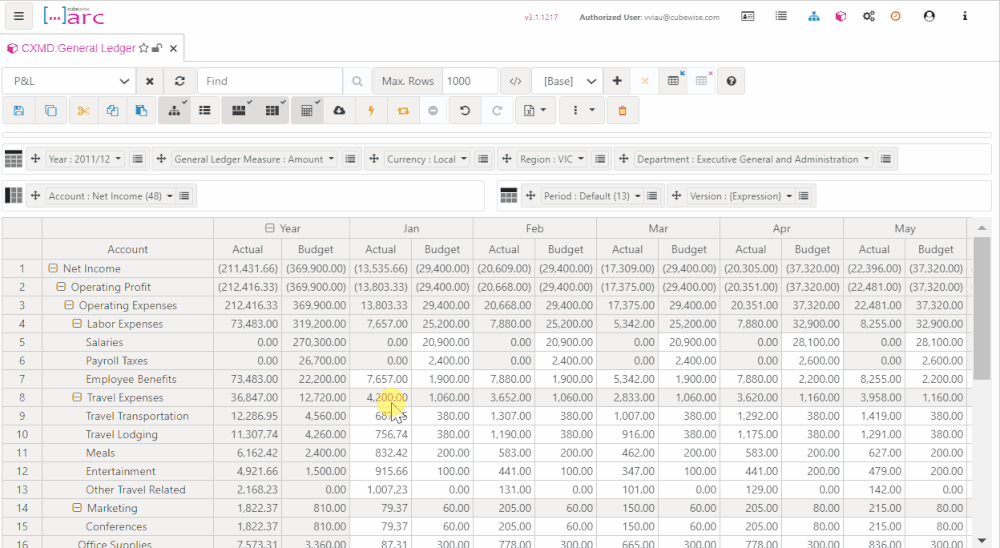Click the red trash delete icon

click(x=622, y=110)
